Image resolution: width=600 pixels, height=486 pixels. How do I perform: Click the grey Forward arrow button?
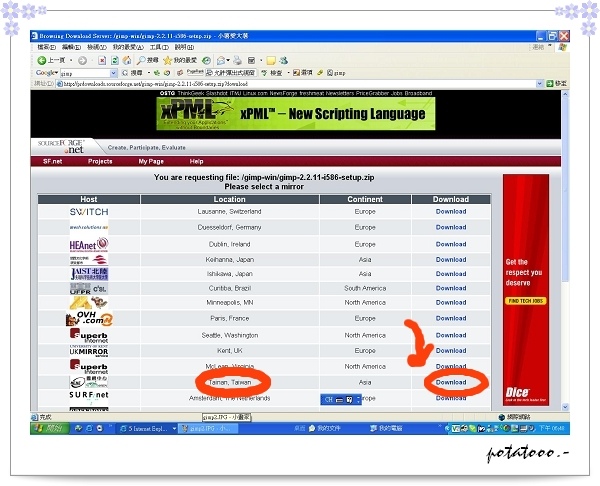point(82,60)
